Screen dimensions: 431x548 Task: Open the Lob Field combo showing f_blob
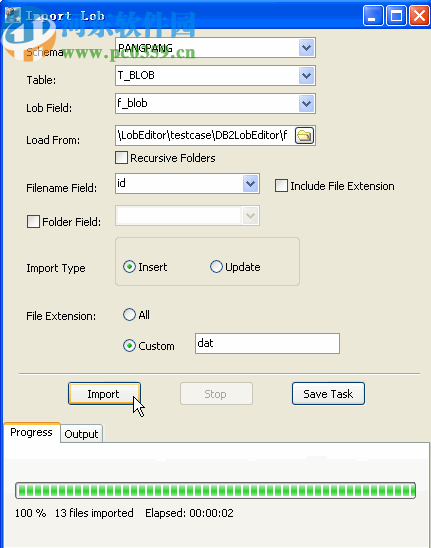215,103
